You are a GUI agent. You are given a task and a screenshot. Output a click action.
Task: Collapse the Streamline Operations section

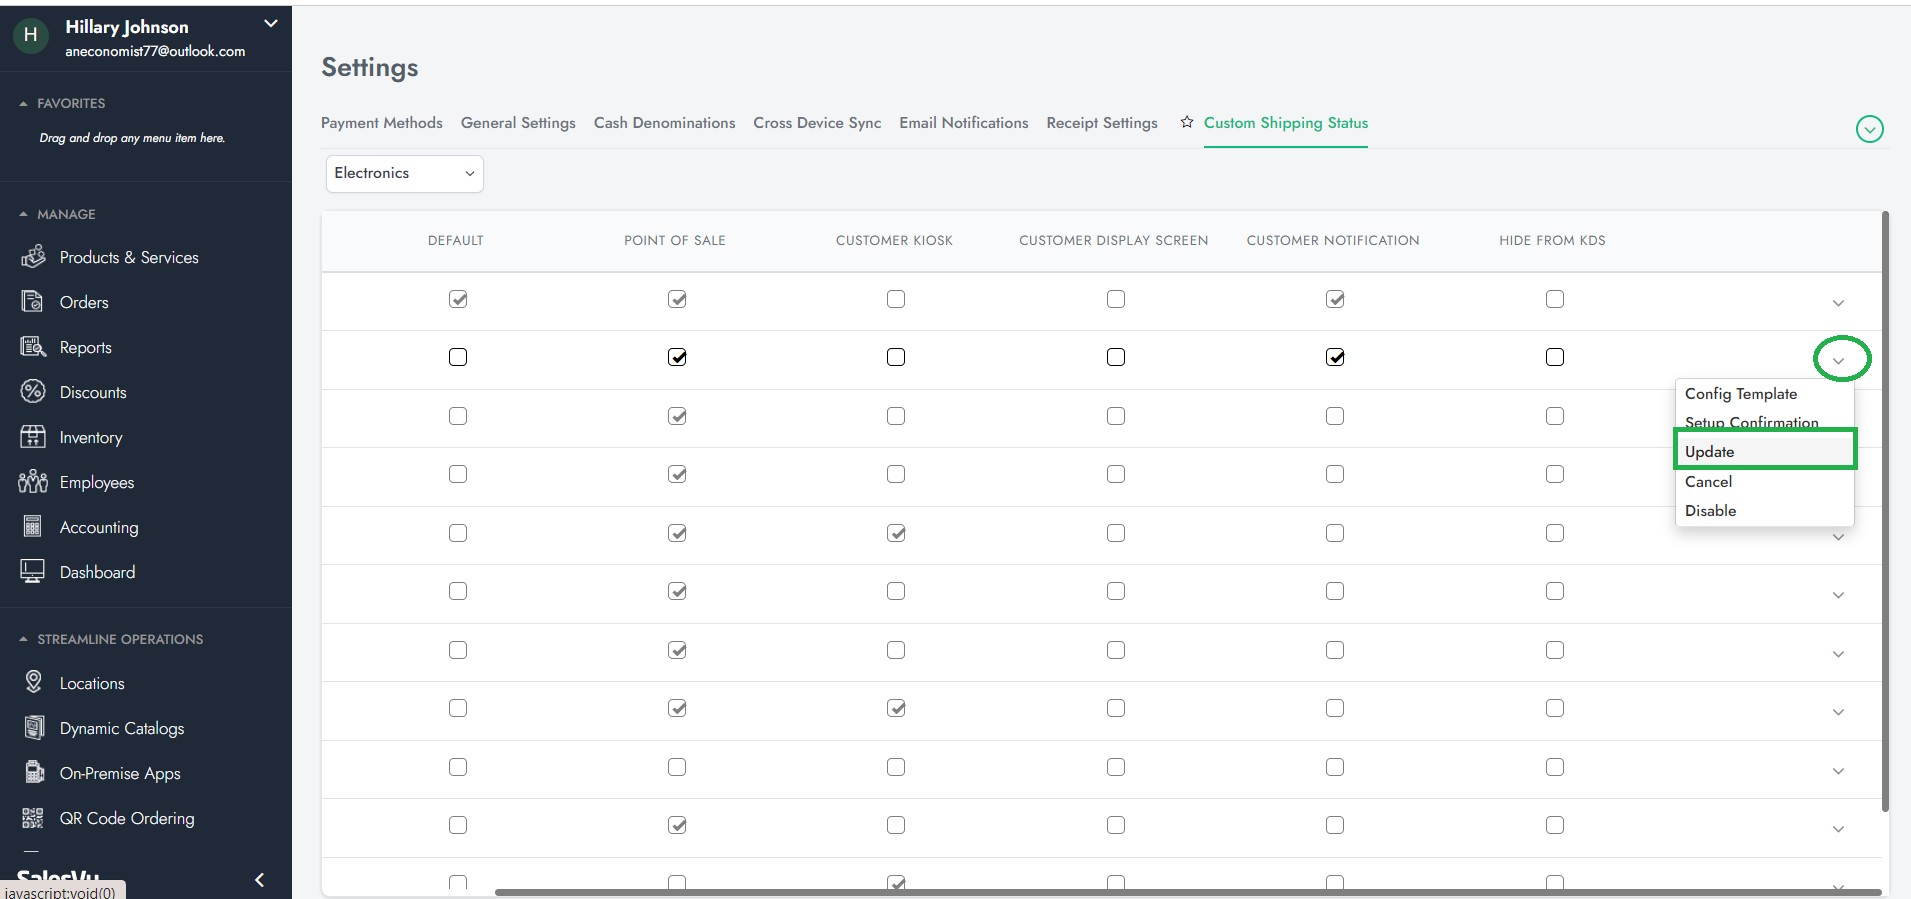coord(23,639)
